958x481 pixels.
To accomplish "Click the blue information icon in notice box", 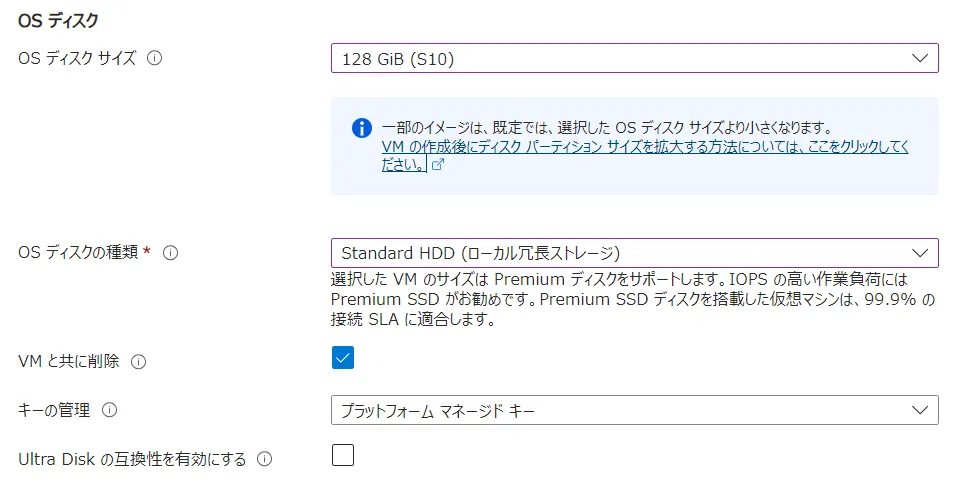I will coord(361,128).
